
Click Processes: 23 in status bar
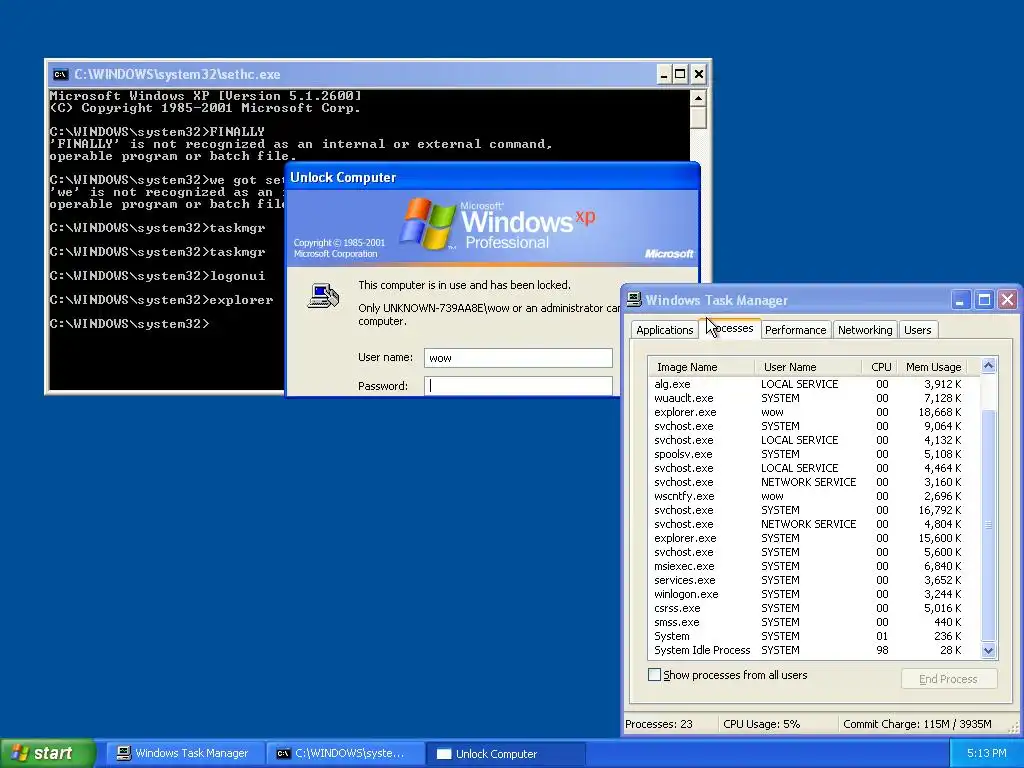point(658,724)
